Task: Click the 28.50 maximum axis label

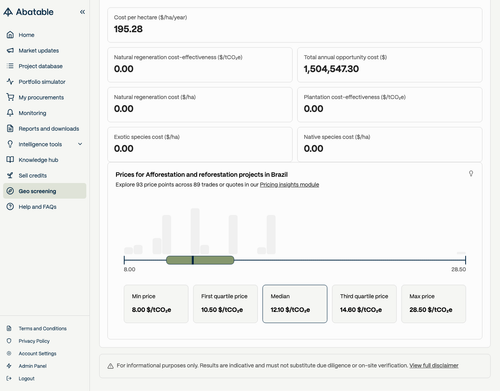Action: 459,269
